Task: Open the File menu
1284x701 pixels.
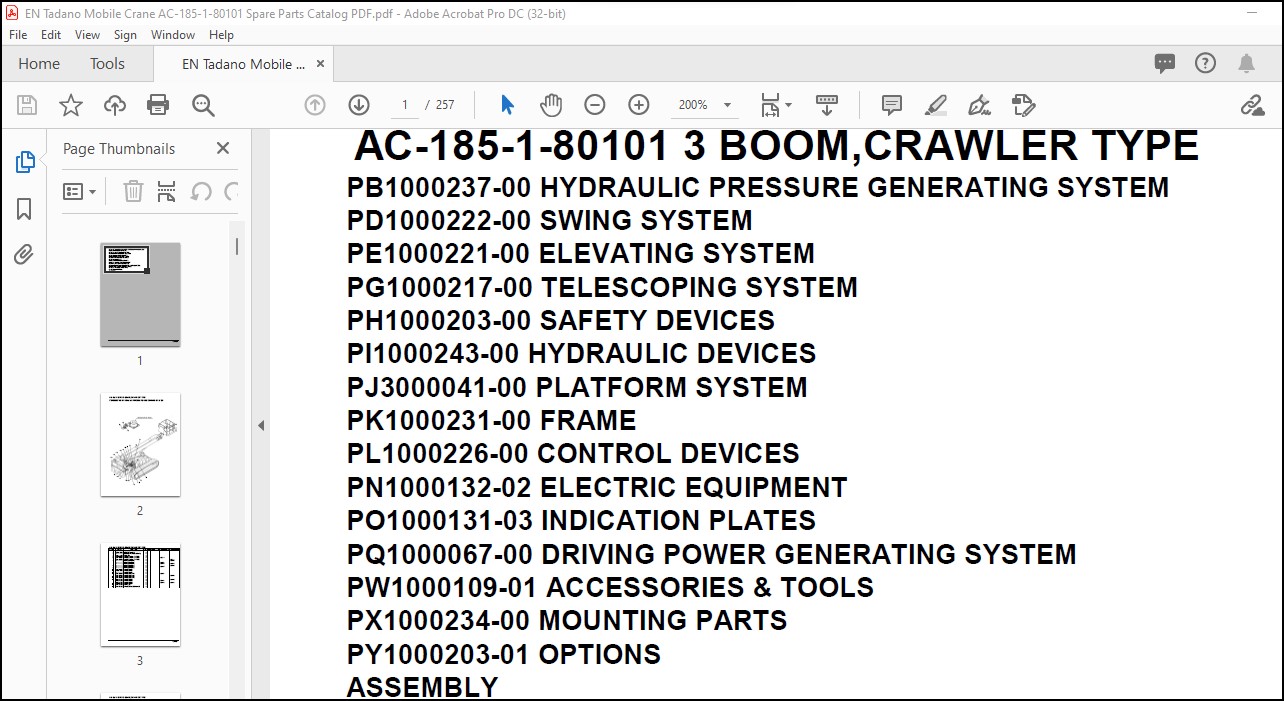Action: (18, 34)
